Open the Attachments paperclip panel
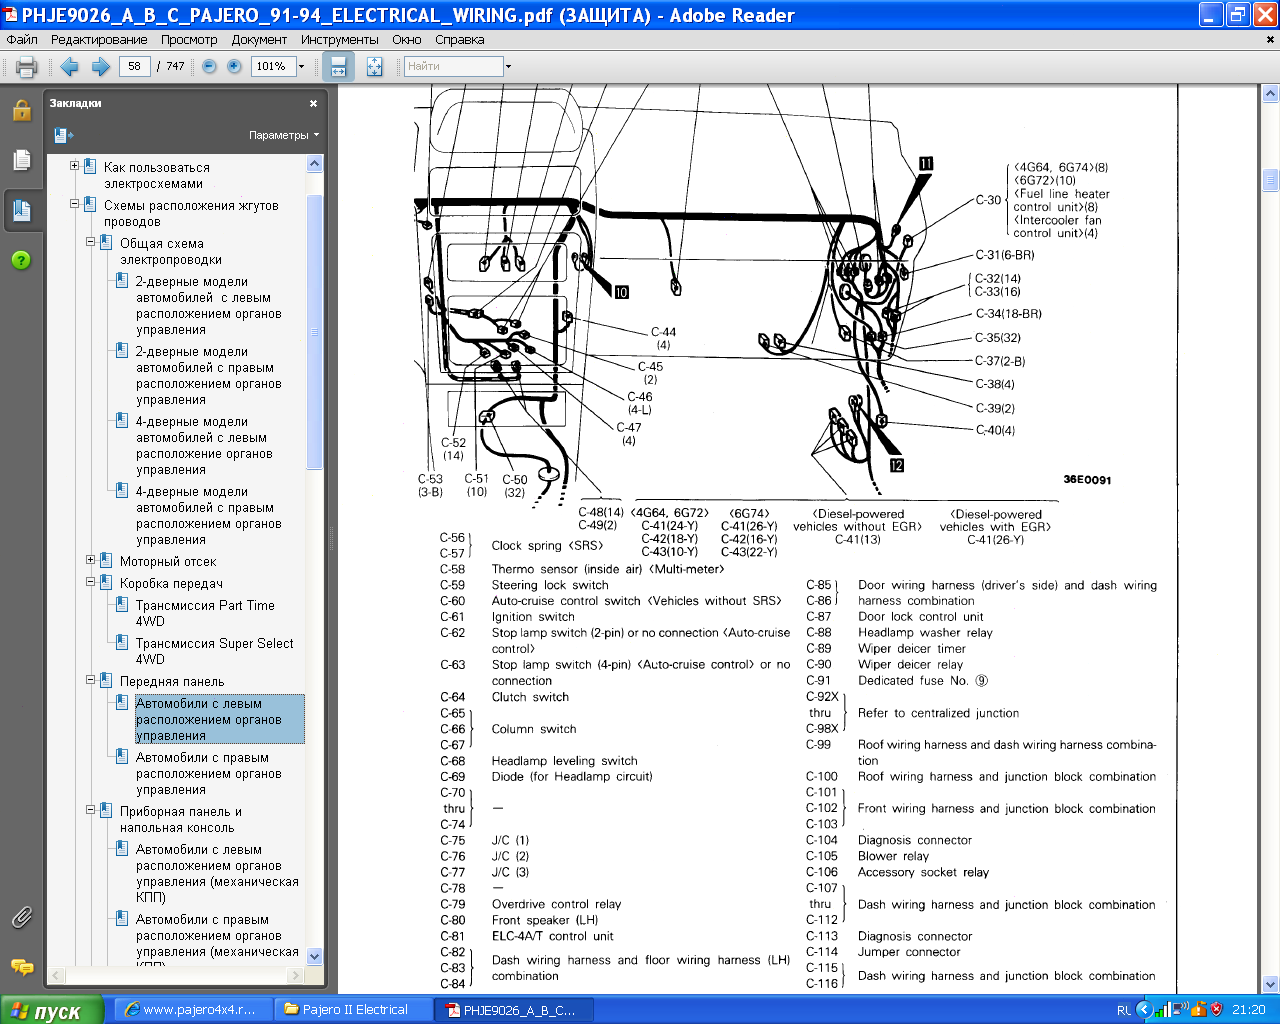Image resolution: width=1280 pixels, height=1024 pixels. pos(21,916)
